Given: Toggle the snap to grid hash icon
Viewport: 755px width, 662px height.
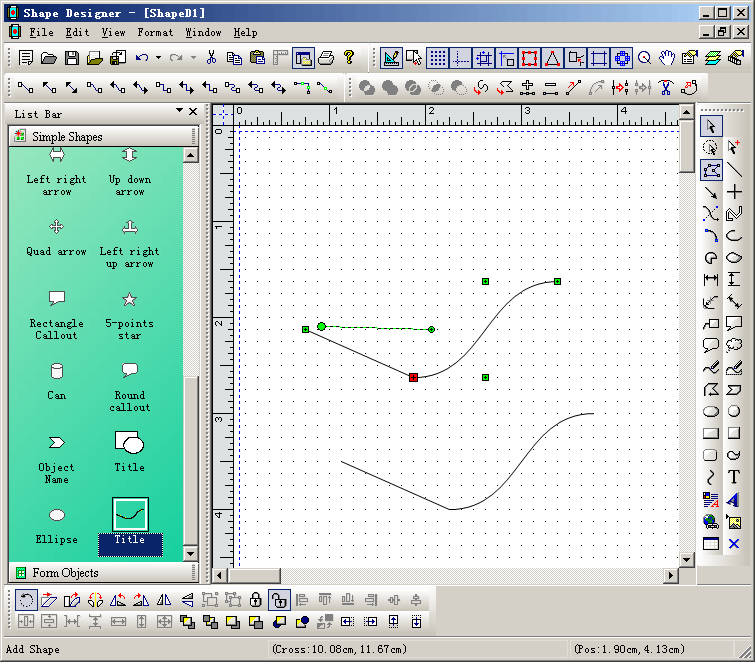Looking at the screenshot, I should [x=484, y=58].
